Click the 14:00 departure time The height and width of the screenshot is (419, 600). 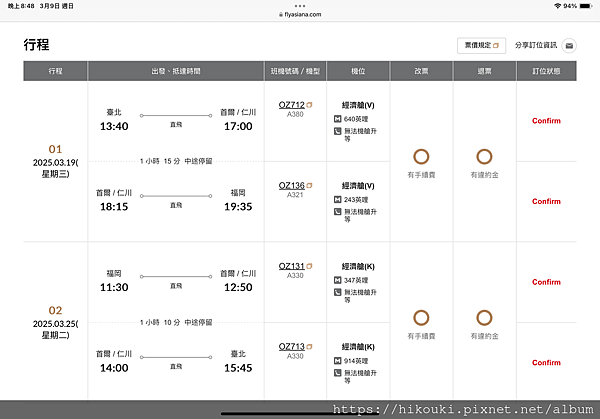[114, 368]
